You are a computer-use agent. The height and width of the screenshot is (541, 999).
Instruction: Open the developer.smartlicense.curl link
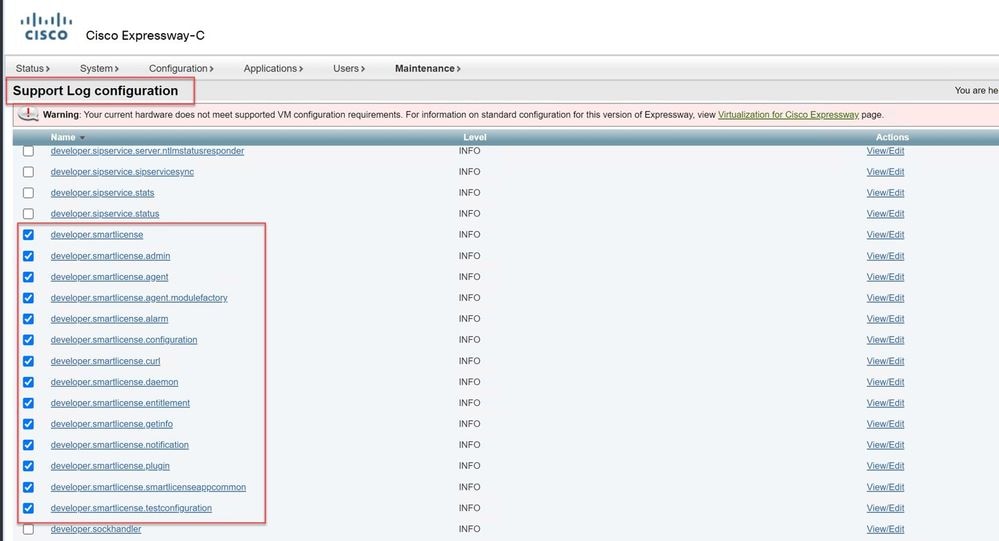click(x=105, y=361)
